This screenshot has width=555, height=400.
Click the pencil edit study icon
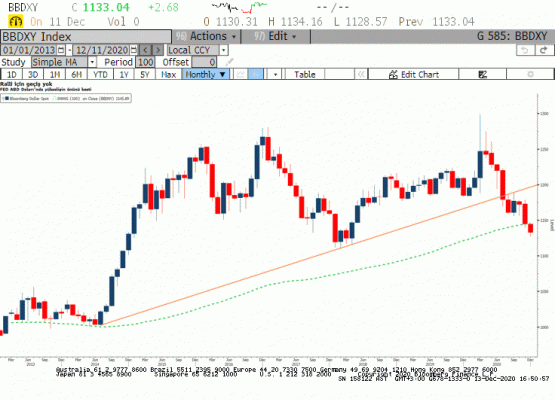(229, 62)
